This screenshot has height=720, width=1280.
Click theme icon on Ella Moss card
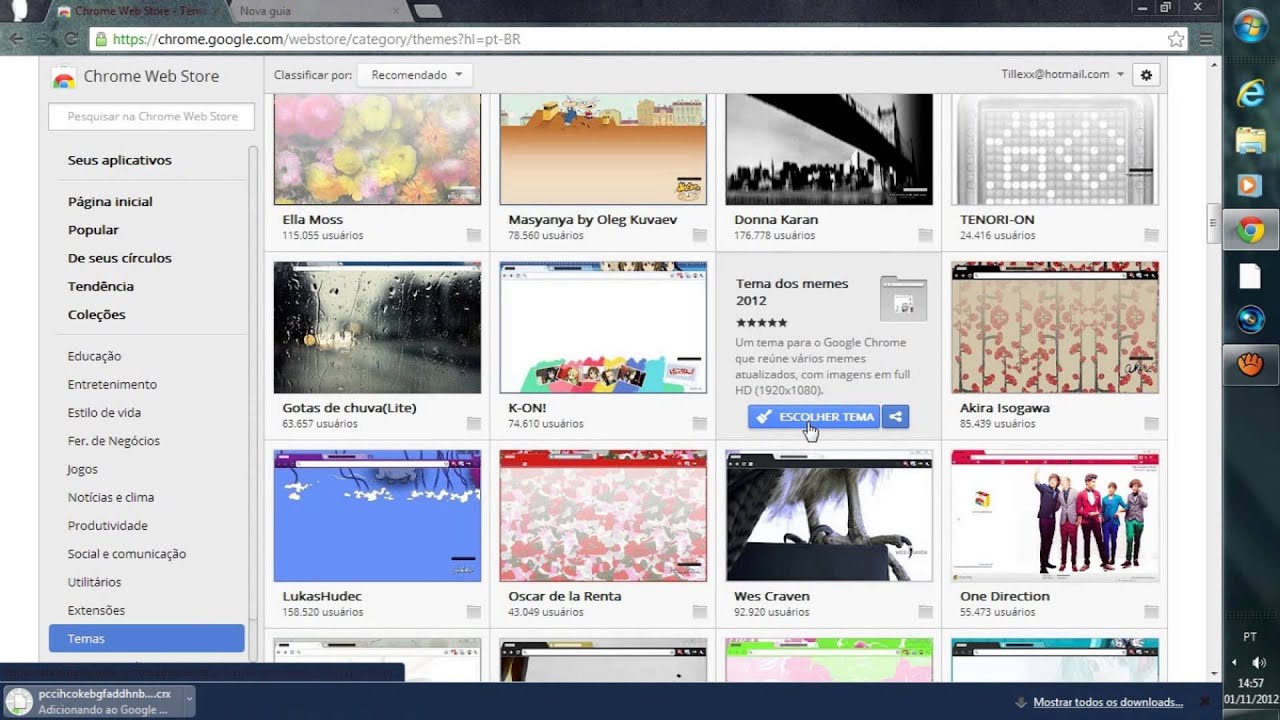(x=474, y=235)
